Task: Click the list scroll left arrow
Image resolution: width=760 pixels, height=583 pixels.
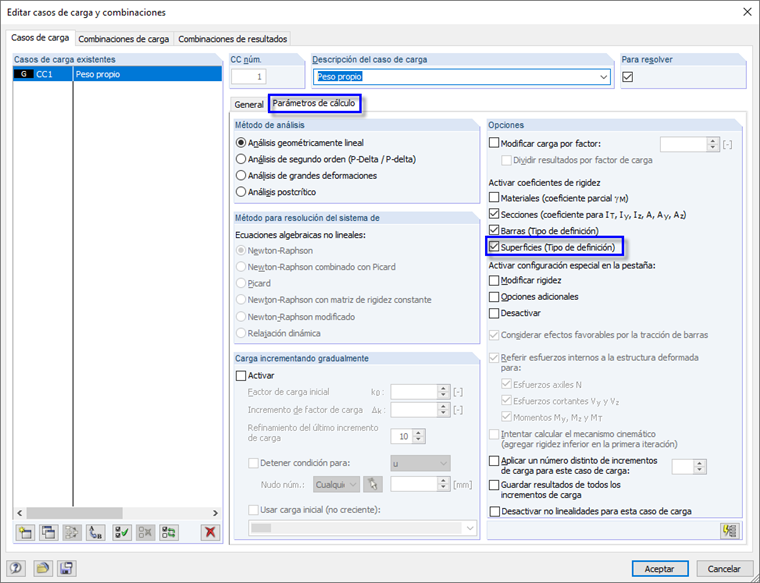Action: click(x=19, y=513)
